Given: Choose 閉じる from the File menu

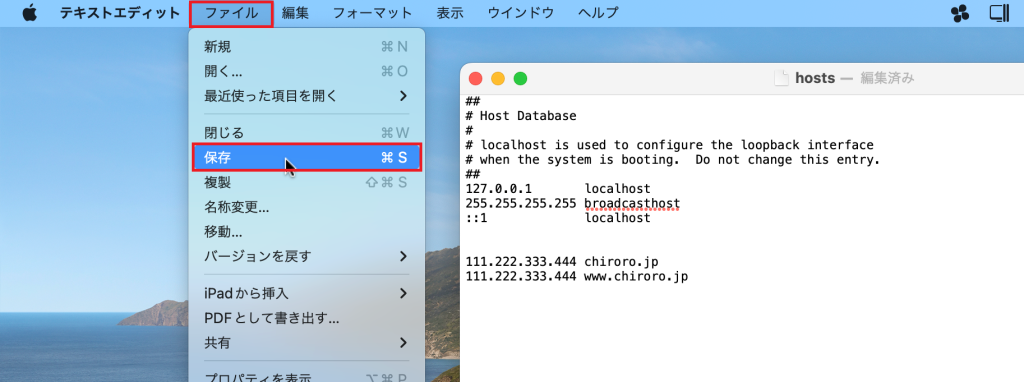Looking at the screenshot, I should coord(306,133).
